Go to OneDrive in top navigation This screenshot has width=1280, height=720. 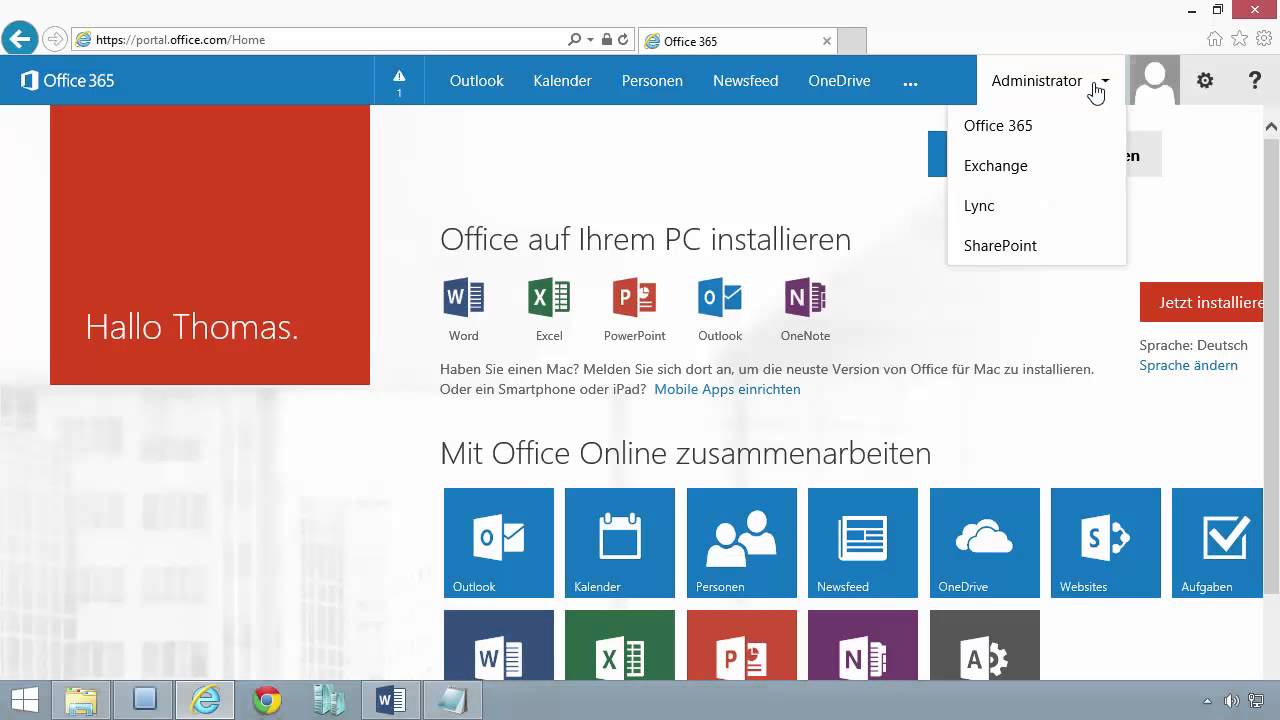coord(839,81)
